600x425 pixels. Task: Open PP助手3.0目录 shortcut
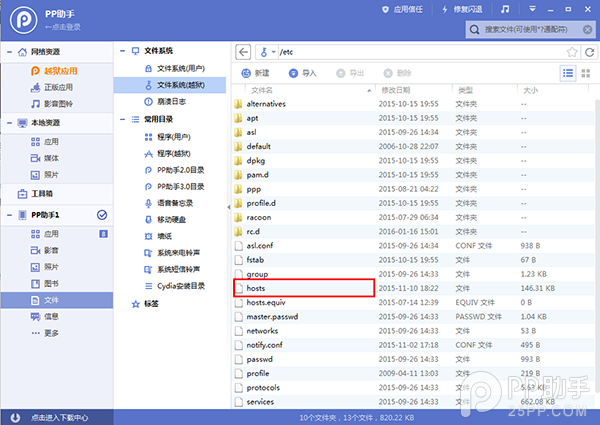coord(174,186)
